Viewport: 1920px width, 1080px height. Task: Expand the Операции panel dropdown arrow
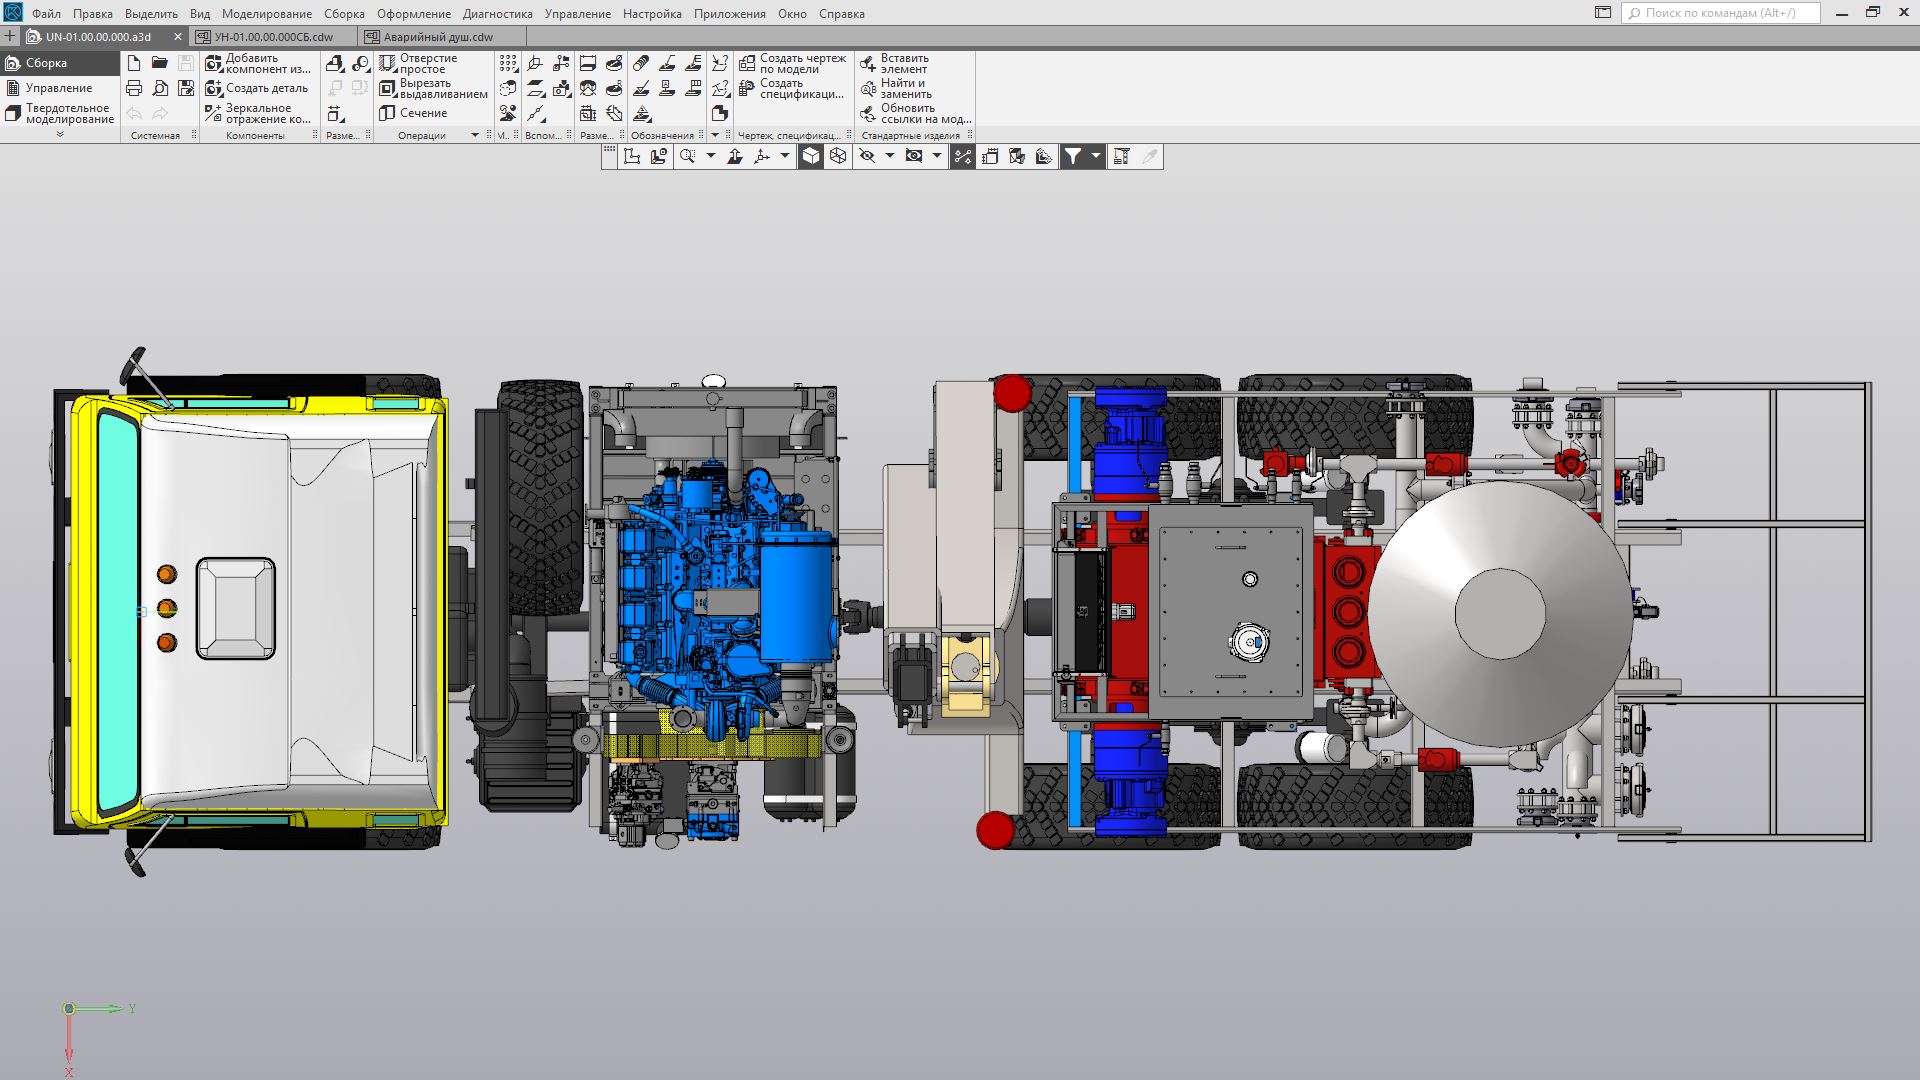pyautogui.click(x=475, y=135)
